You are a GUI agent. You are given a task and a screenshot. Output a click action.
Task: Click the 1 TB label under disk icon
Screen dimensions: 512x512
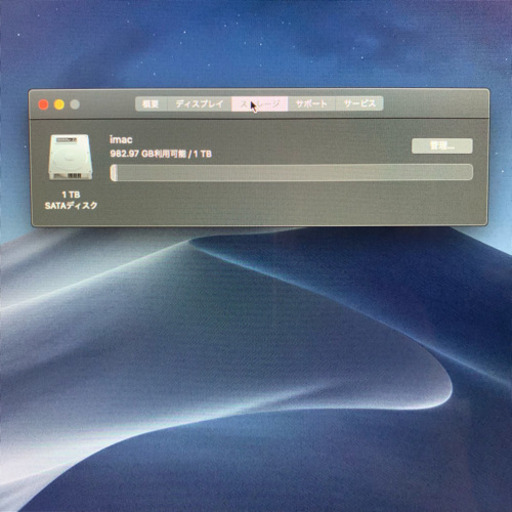coord(71,194)
